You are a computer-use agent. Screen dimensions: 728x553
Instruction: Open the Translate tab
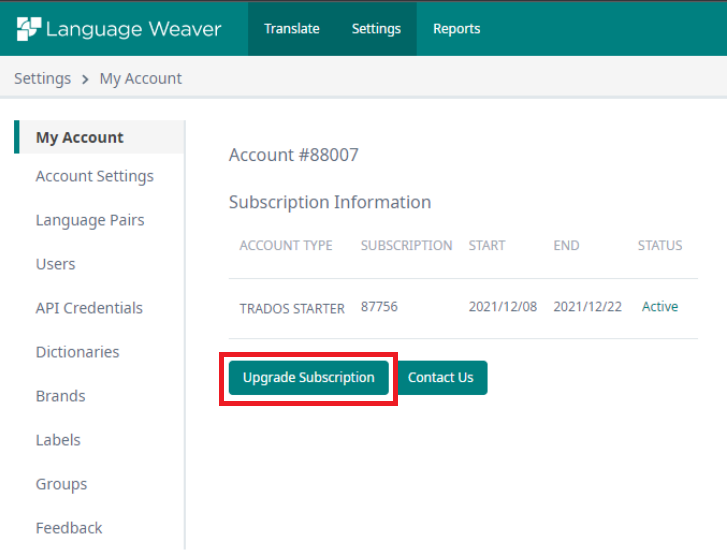click(x=292, y=29)
